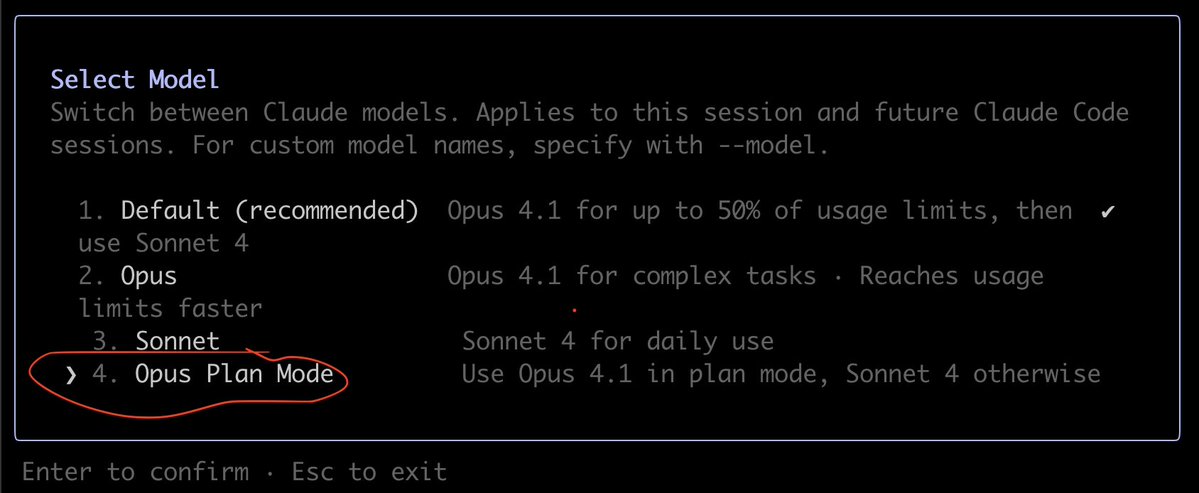The height and width of the screenshot is (493, 1199).
Task: Click the "Enter to confirm" hint
Action: click(x=135, y=471)
